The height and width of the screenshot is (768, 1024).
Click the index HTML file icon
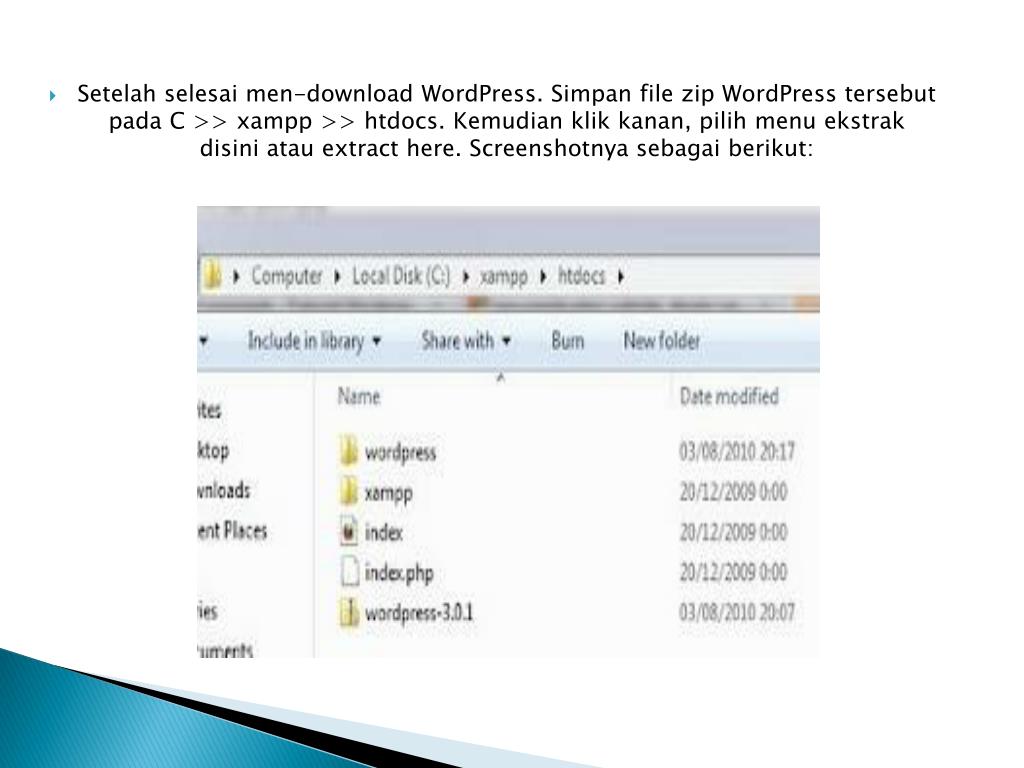(349, 531)
